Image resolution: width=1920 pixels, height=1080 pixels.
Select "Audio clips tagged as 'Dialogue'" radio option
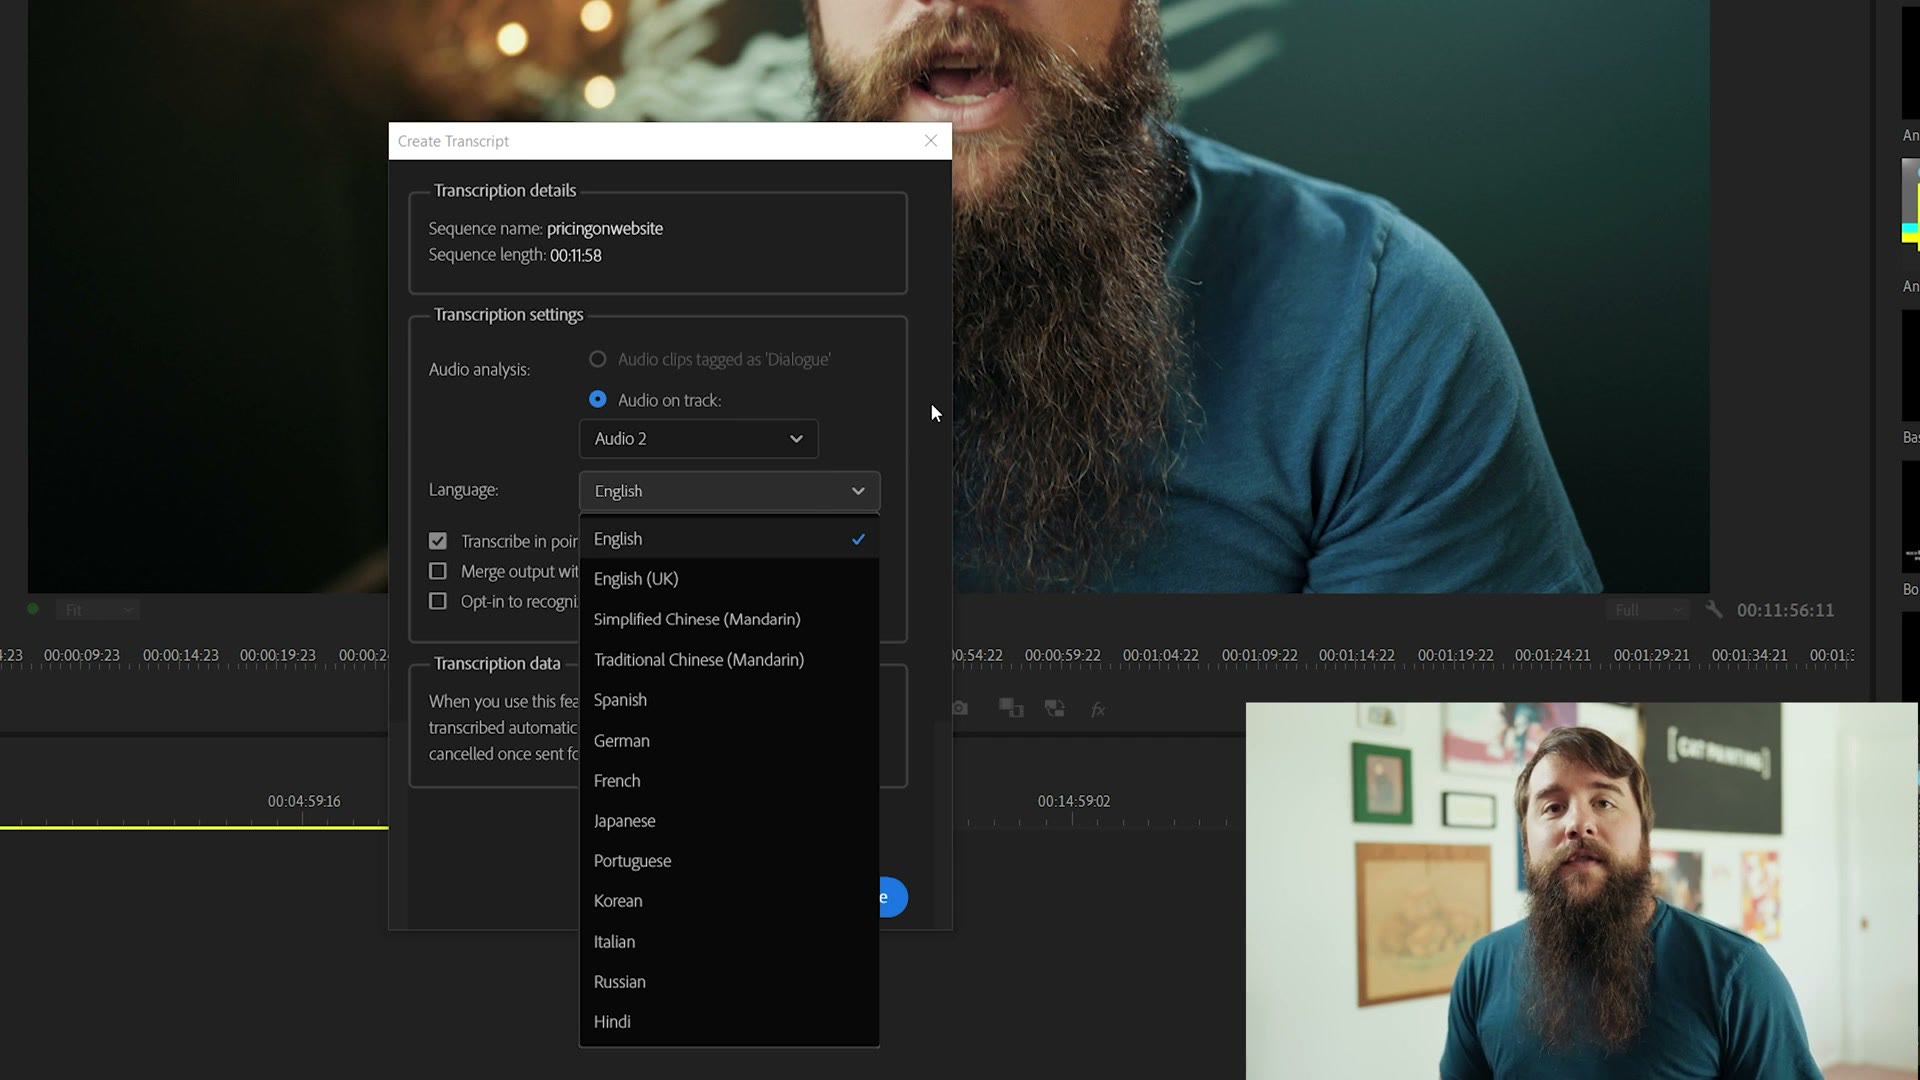[598, 359]
